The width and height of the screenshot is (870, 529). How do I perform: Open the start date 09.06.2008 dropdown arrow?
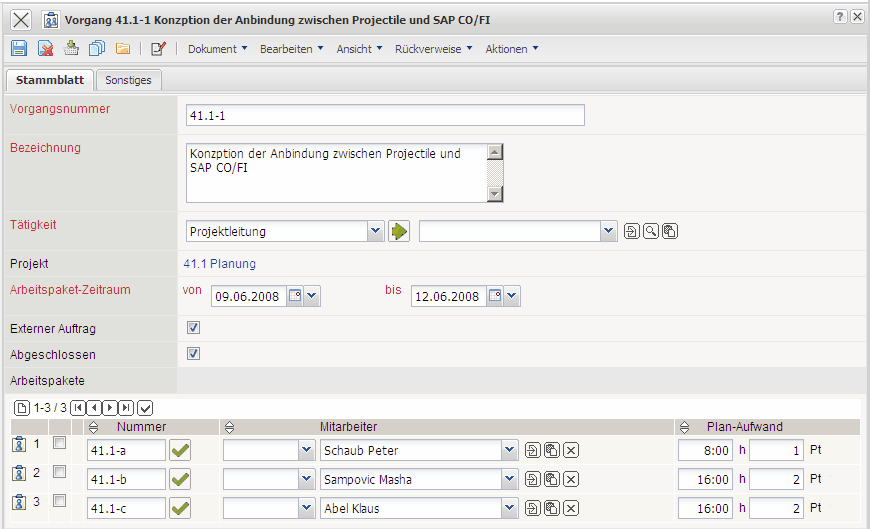coord(312,296)
